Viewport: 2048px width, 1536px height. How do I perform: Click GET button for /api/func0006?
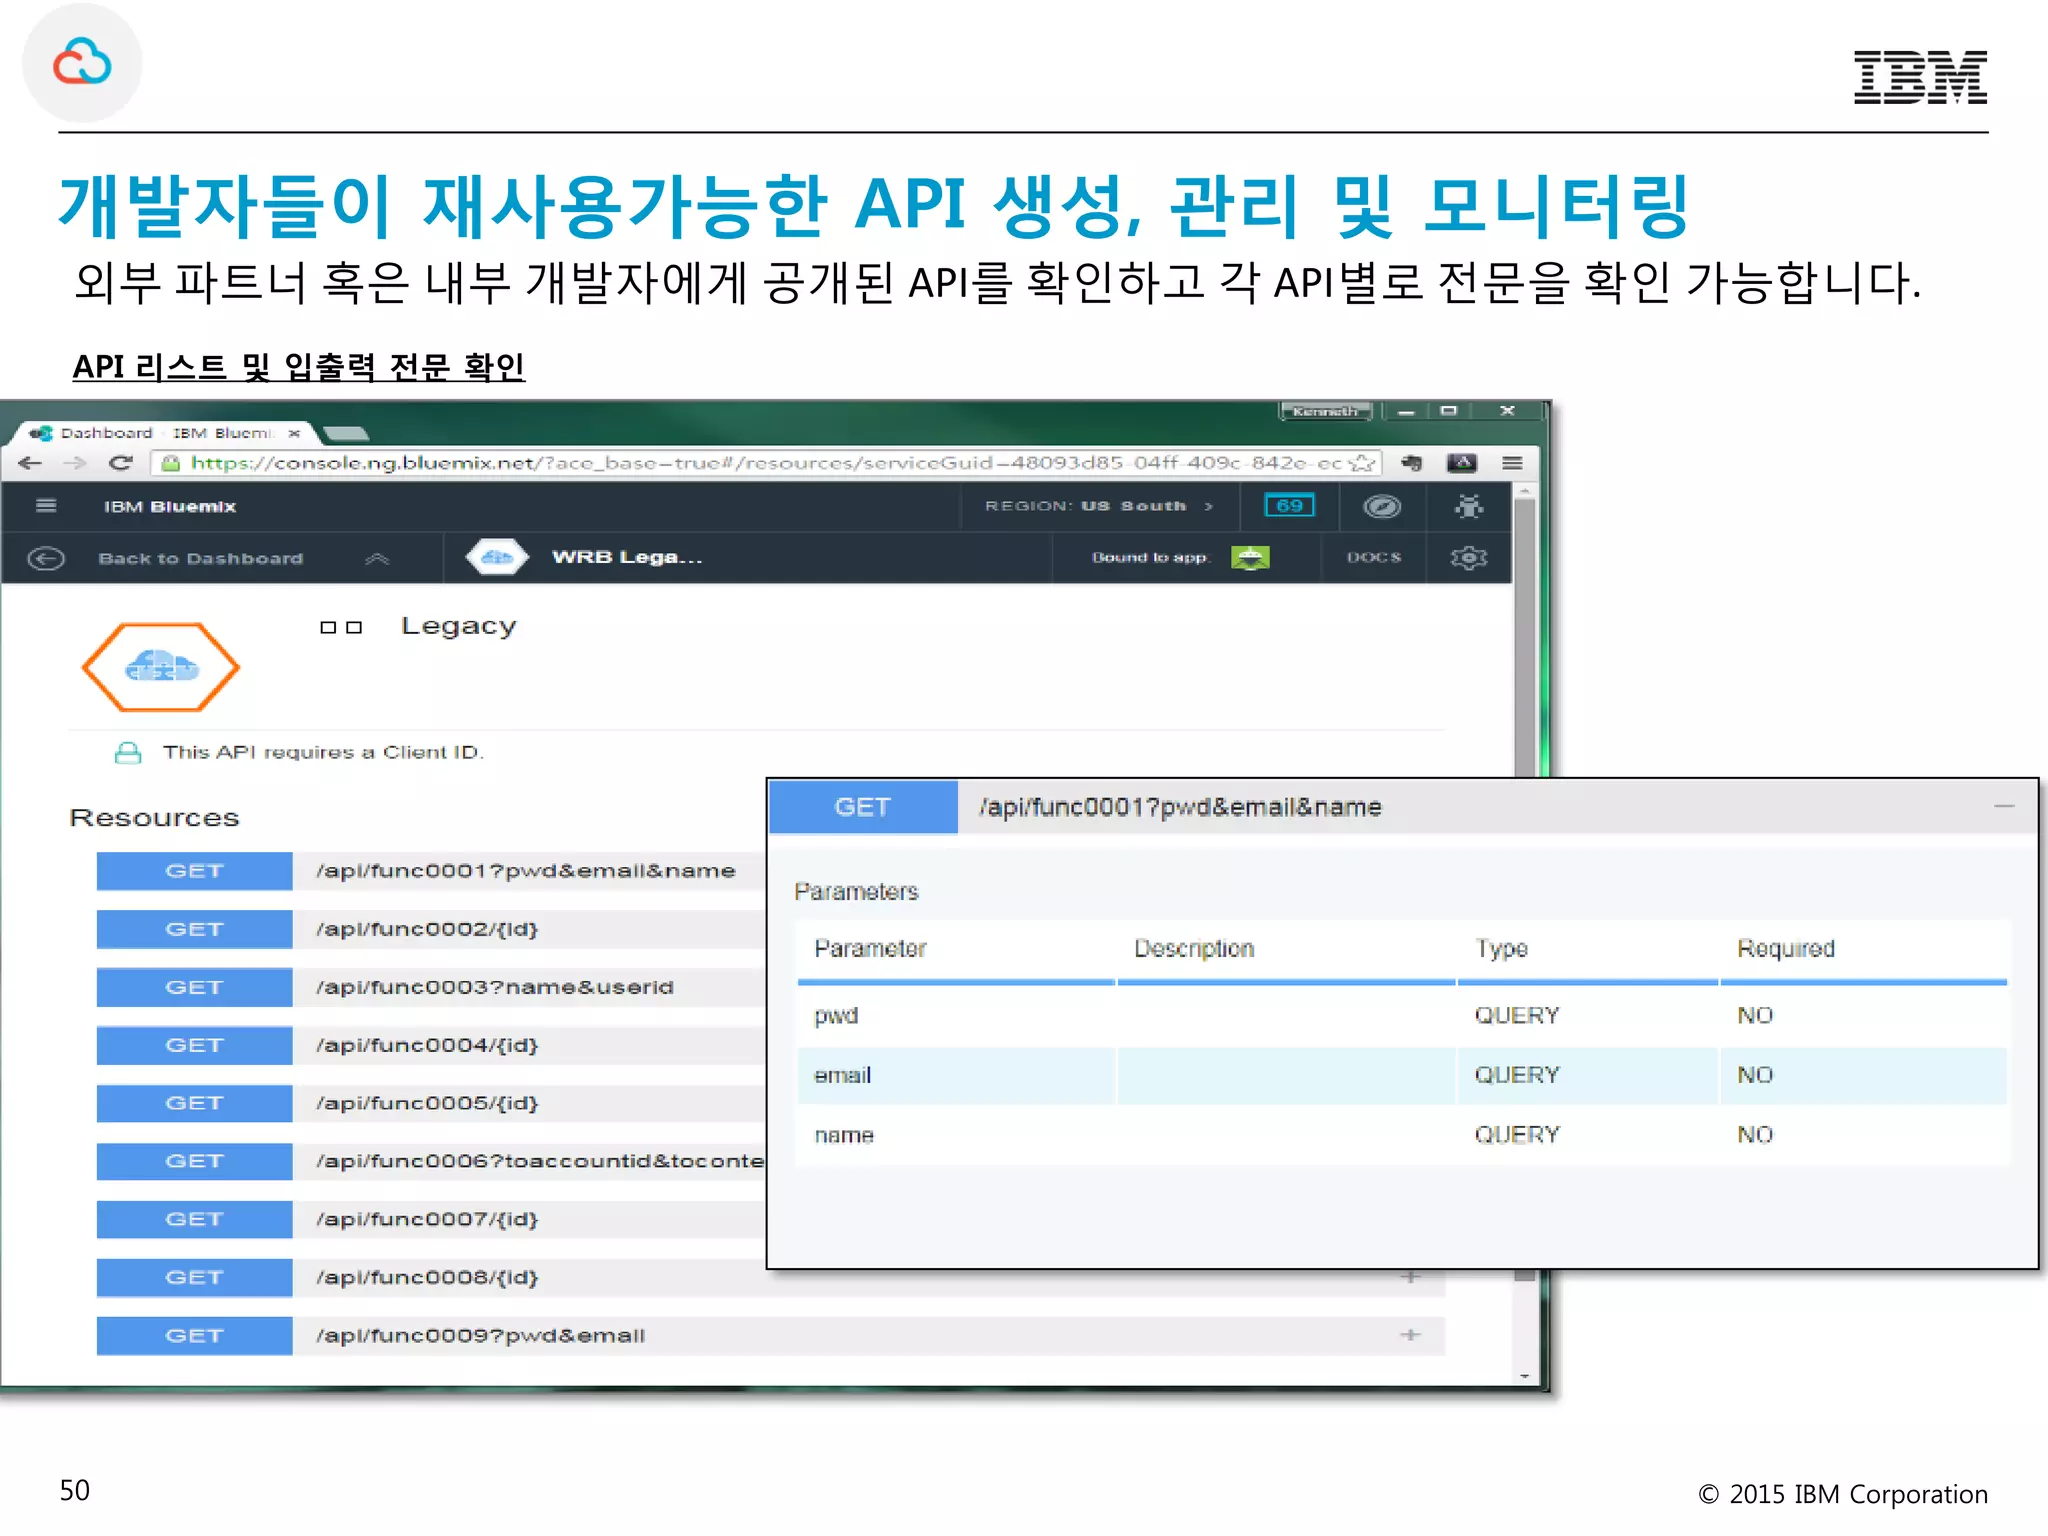point(194,1161)
